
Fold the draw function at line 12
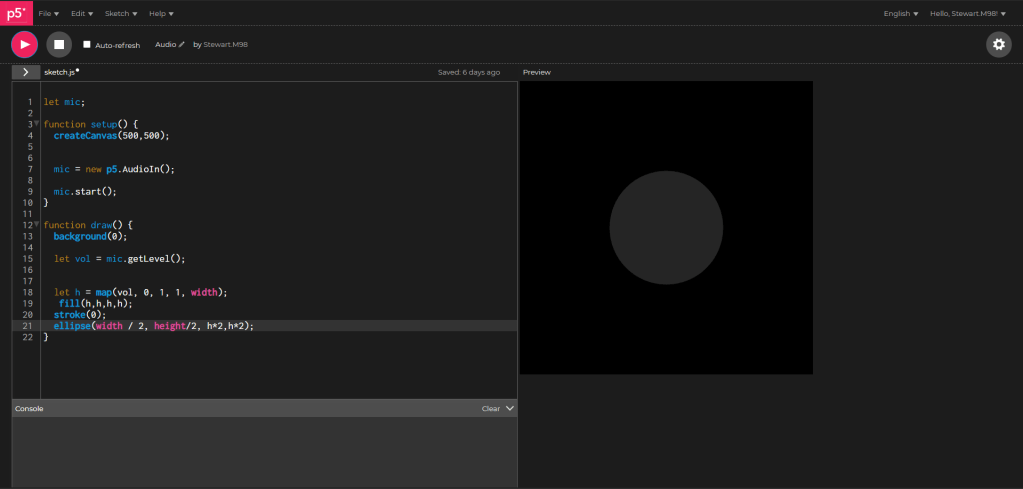click(37, 224)
